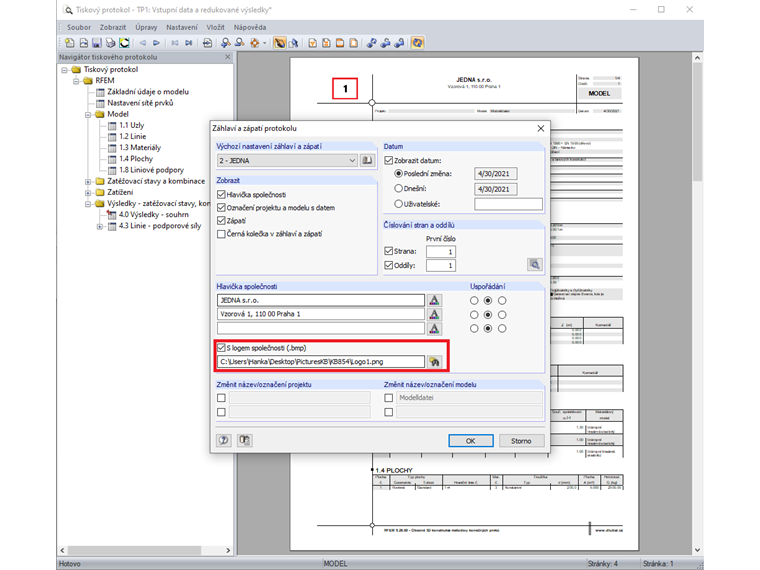Screen dimensions: 760x570
Task: Browse for company logo file
Action: [x=435, y=362]
